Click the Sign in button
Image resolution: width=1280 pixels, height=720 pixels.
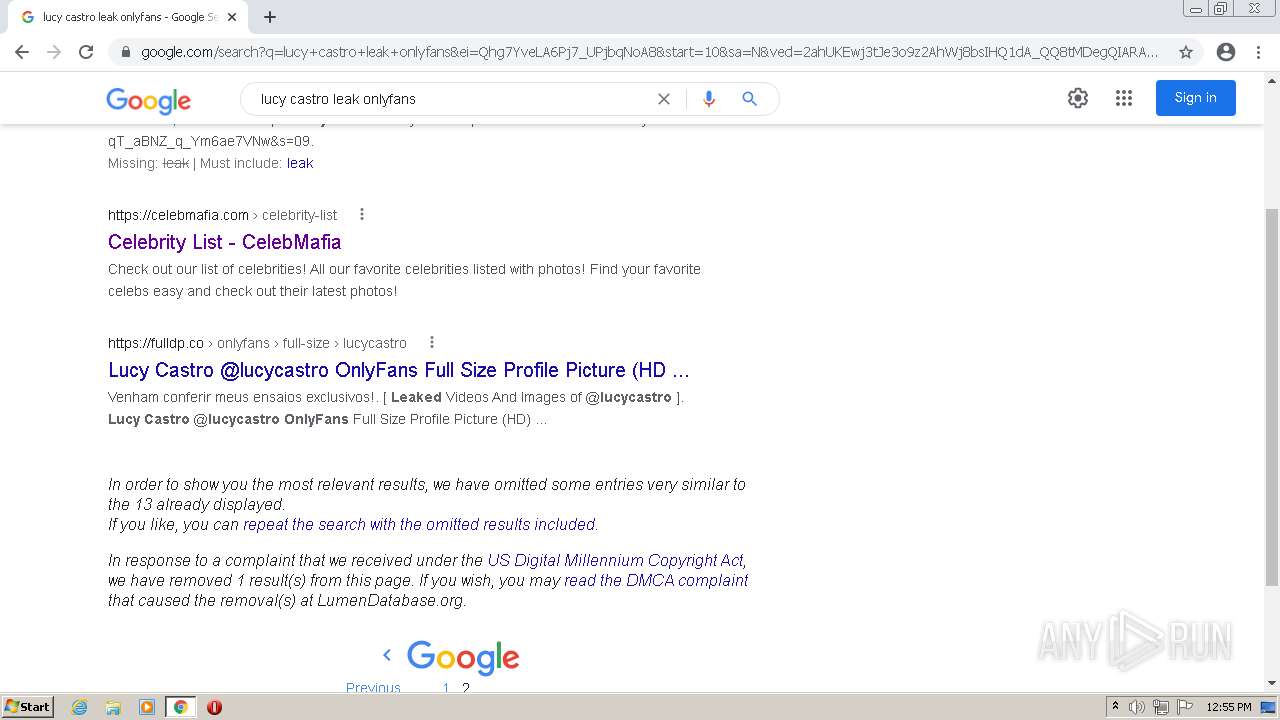point(1196,98)
